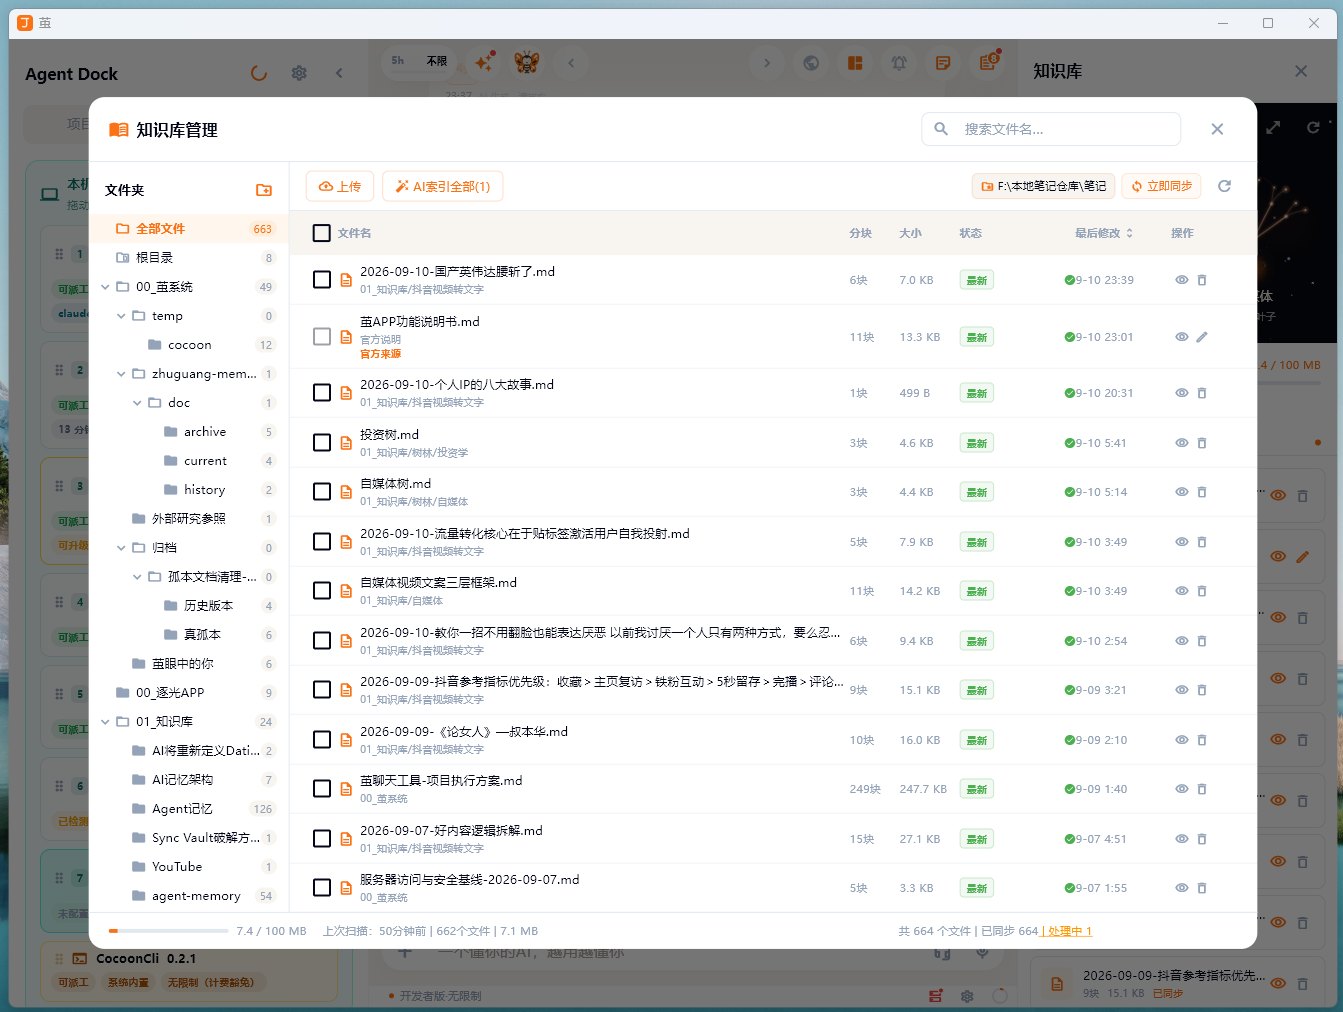Collapse the temp folder chevron
This screenshot has height=1012, width=1343.
pyautogui.click(x=121, y=316)
